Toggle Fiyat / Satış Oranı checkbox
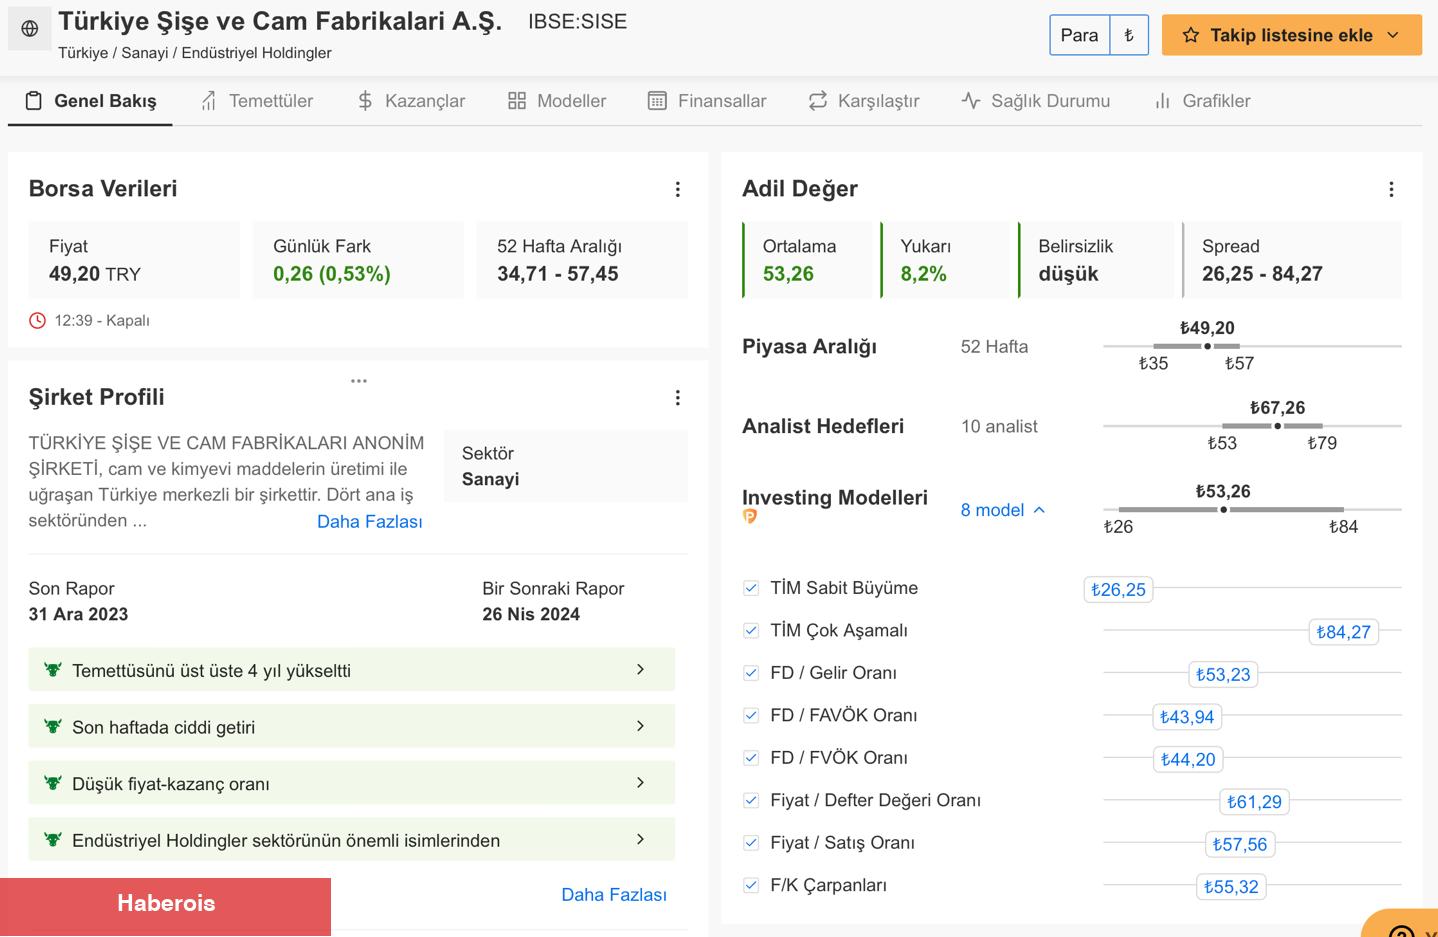This screenshot has height=937, width=1438. click(x=751, y=843)
